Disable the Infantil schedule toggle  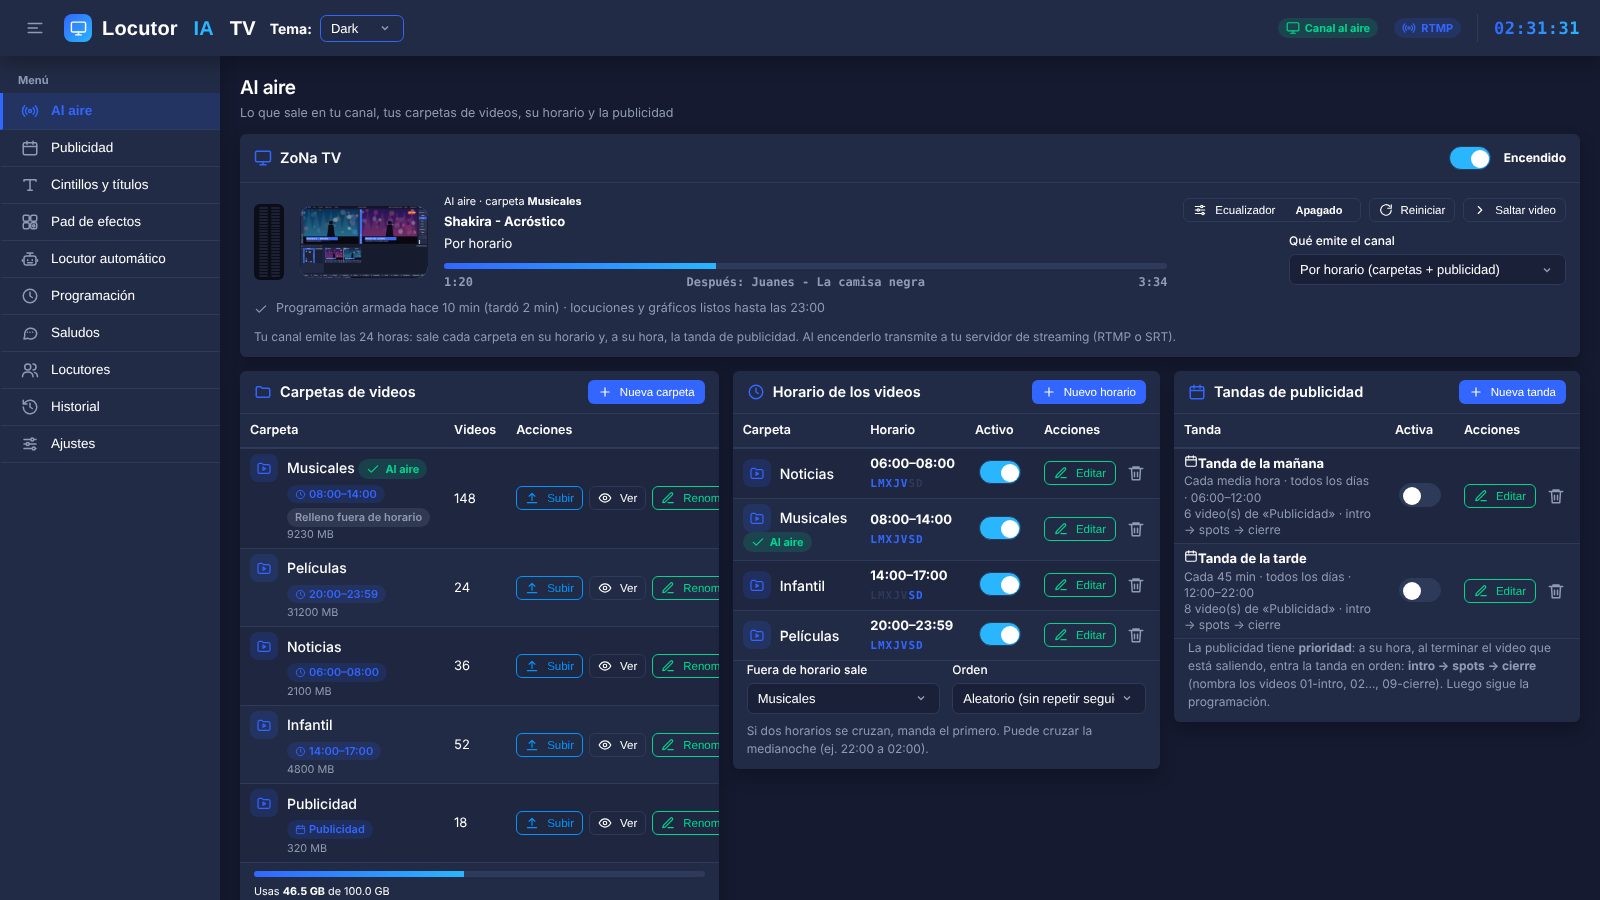(x=1000, y=585)
